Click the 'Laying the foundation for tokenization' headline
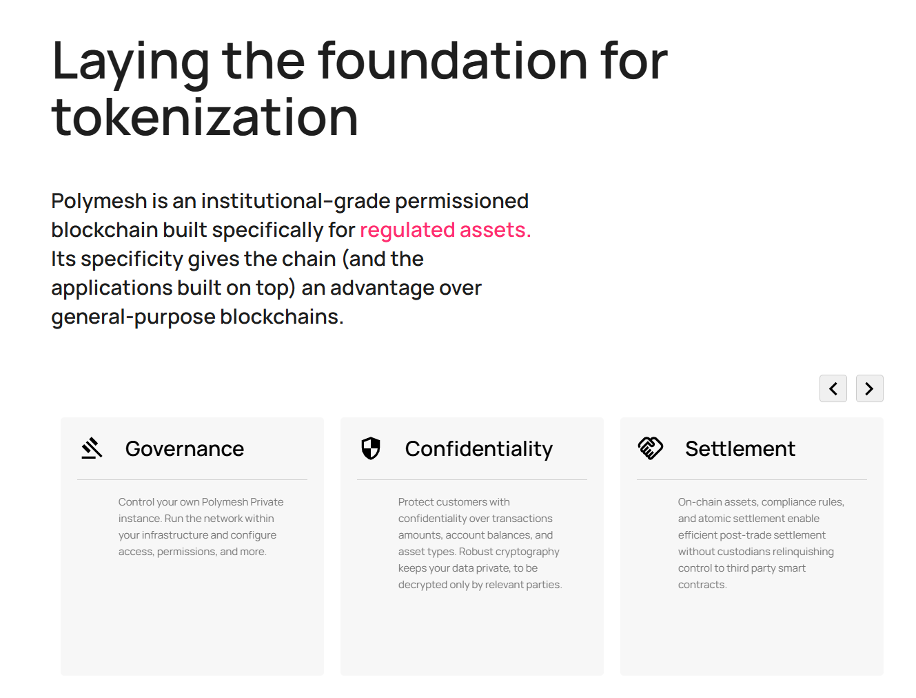 click(x=359, y=88)
